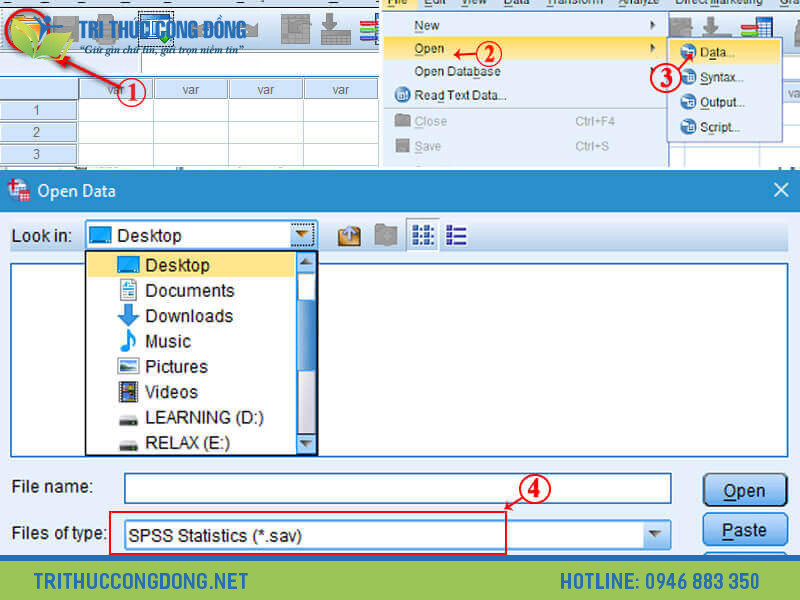Select row 1 header in data grid
The width and height of the screenshot is (800, 600).
(x=38, y=110)
